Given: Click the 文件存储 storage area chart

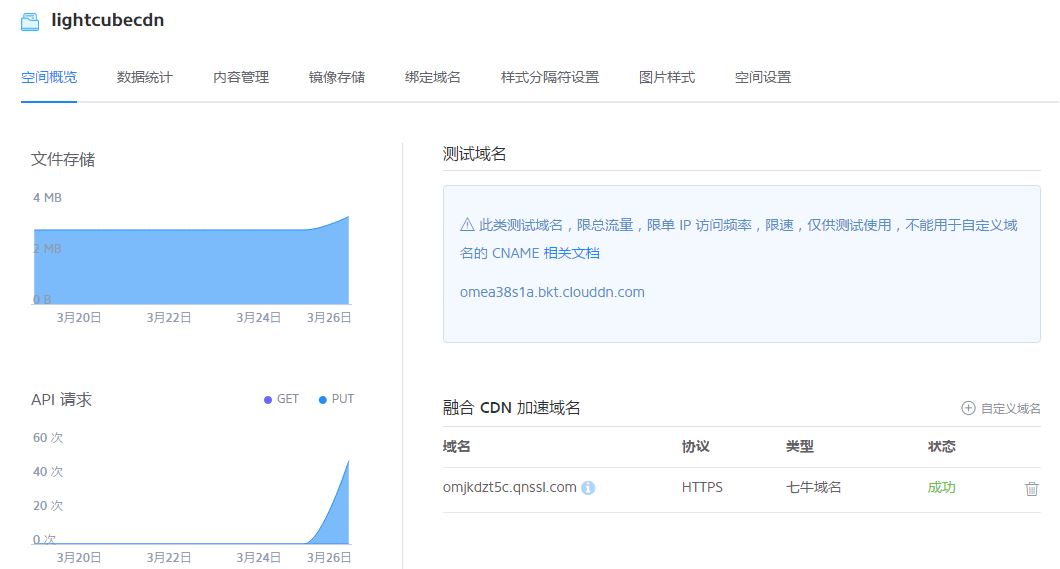Looking at the screenshot, I should [x=191, y=265].
